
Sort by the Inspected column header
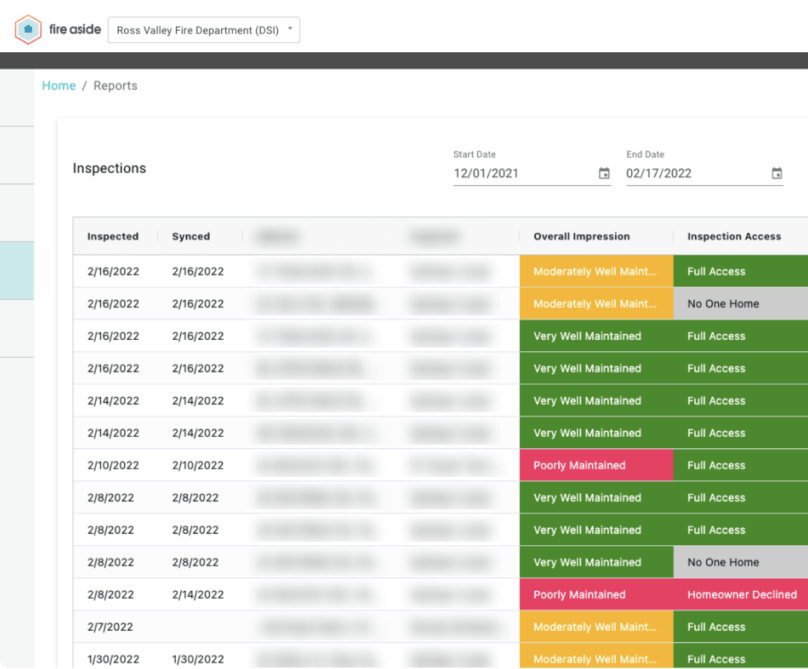[x=113, y=237]
